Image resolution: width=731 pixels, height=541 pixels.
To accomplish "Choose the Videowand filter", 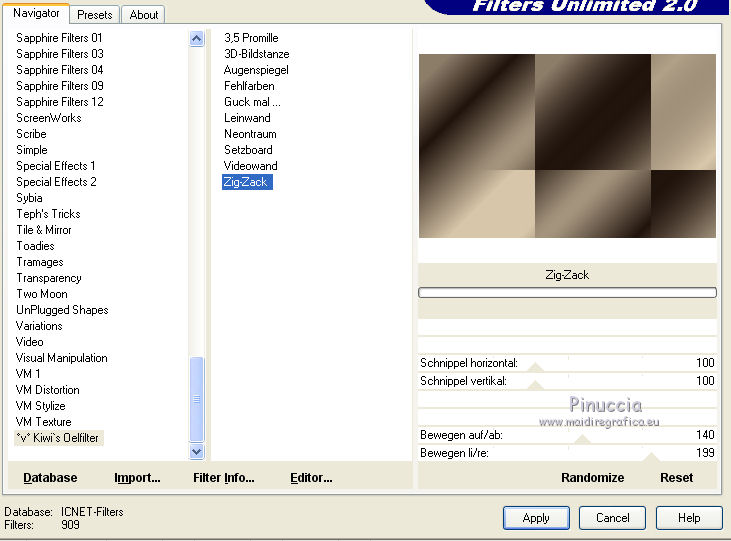I will 250,166.
